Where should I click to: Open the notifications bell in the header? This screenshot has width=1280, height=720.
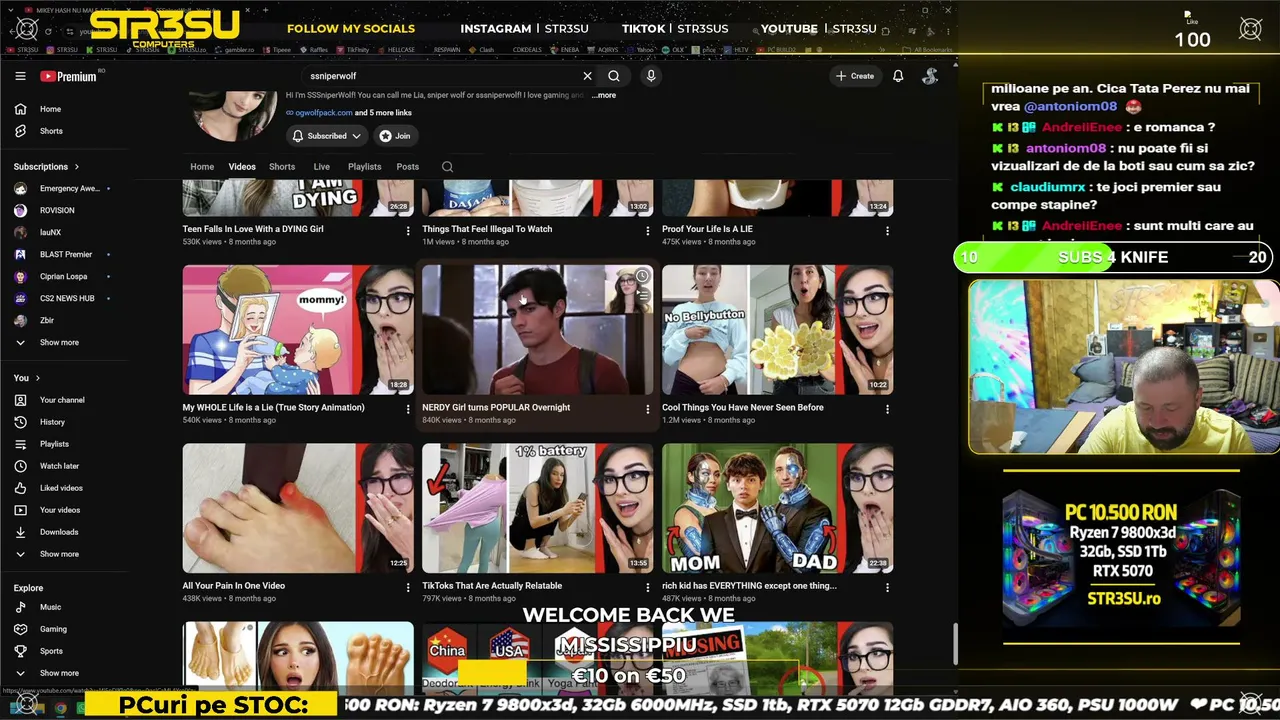(x=898, y=76)
